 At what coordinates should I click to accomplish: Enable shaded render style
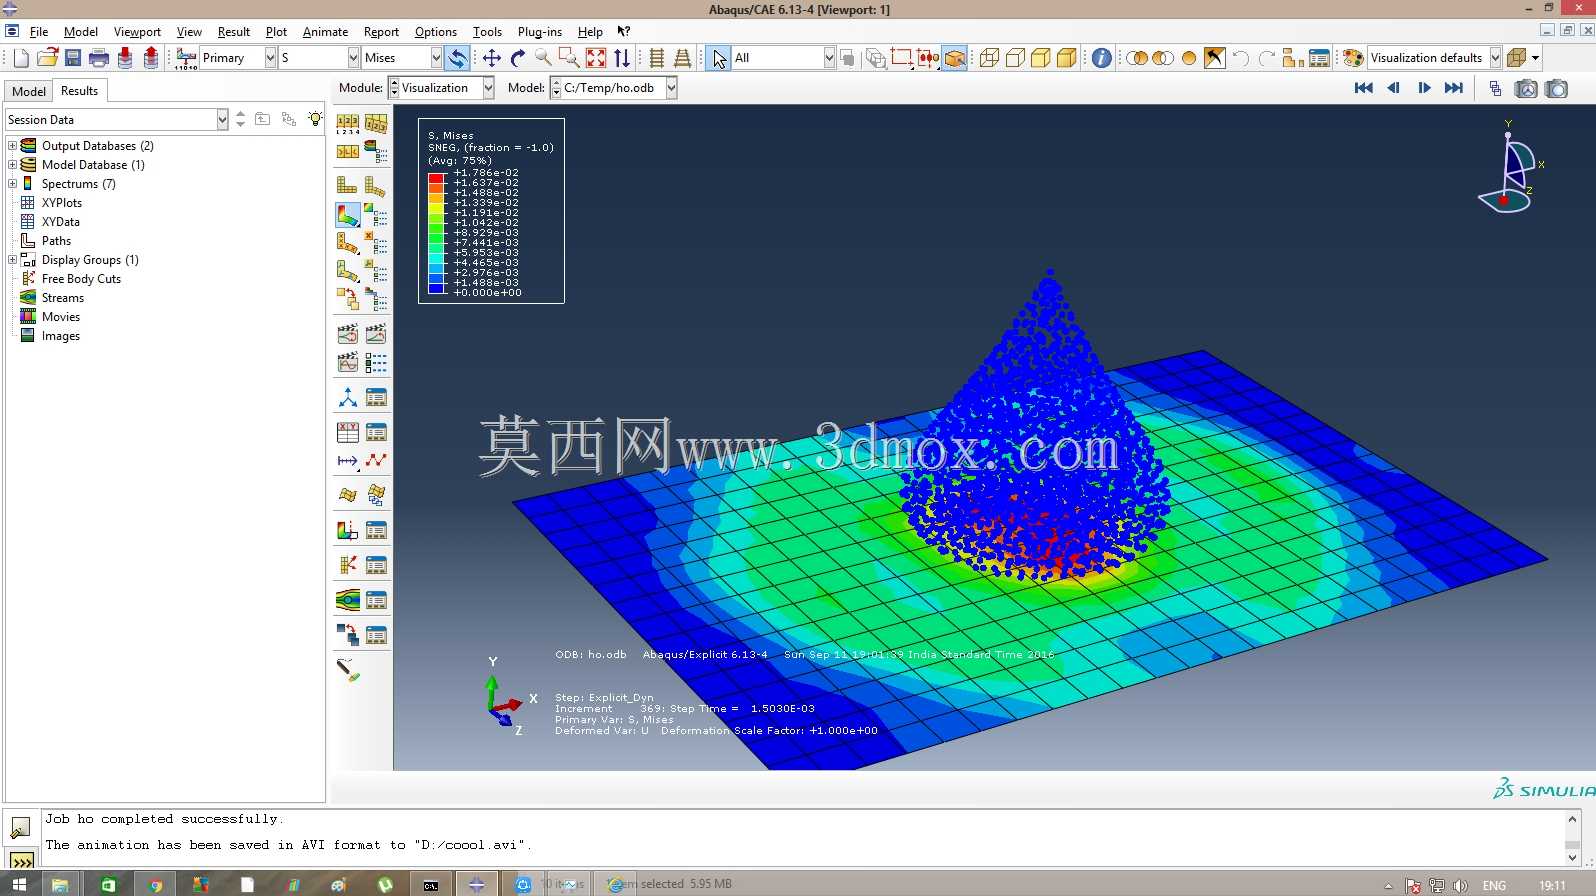[1067, 58]
